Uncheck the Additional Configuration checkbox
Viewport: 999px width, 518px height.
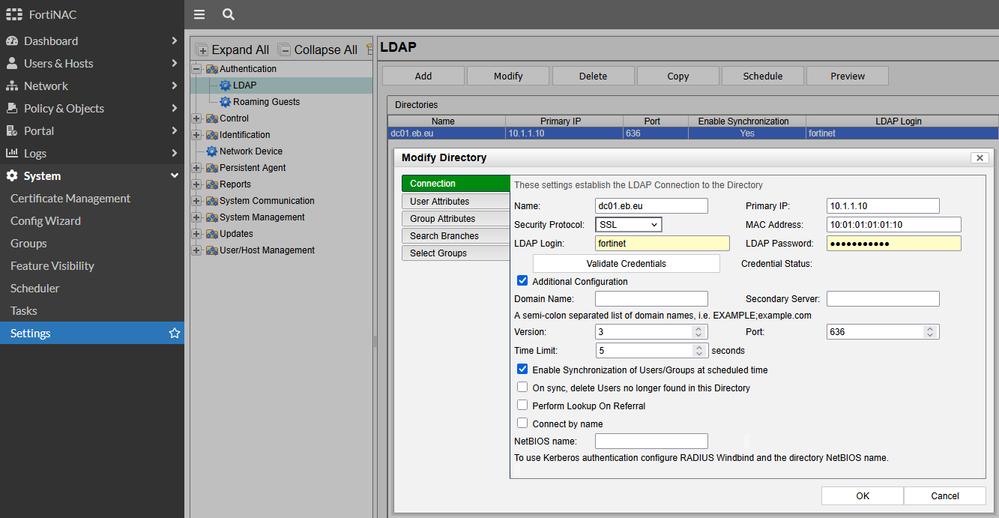click(522, 281)
